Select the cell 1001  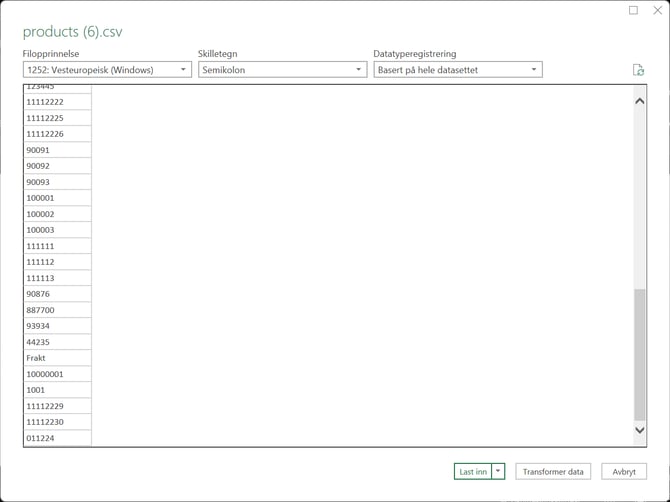pos(58,390)
